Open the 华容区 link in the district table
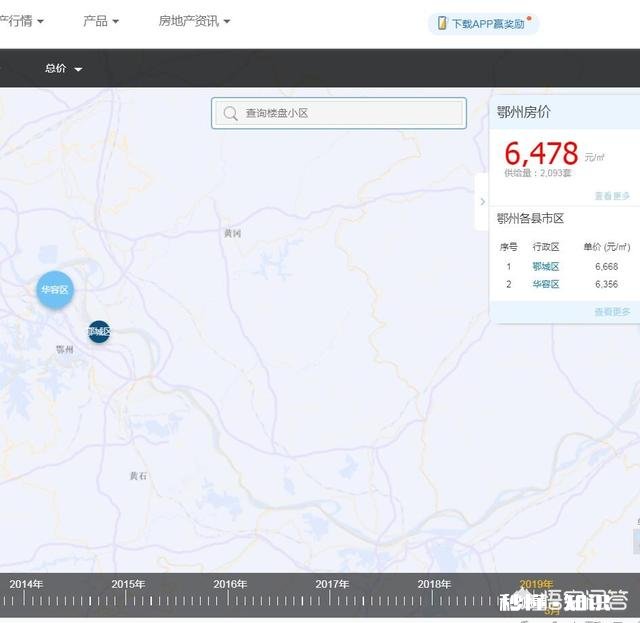 (x=546, y=284)
